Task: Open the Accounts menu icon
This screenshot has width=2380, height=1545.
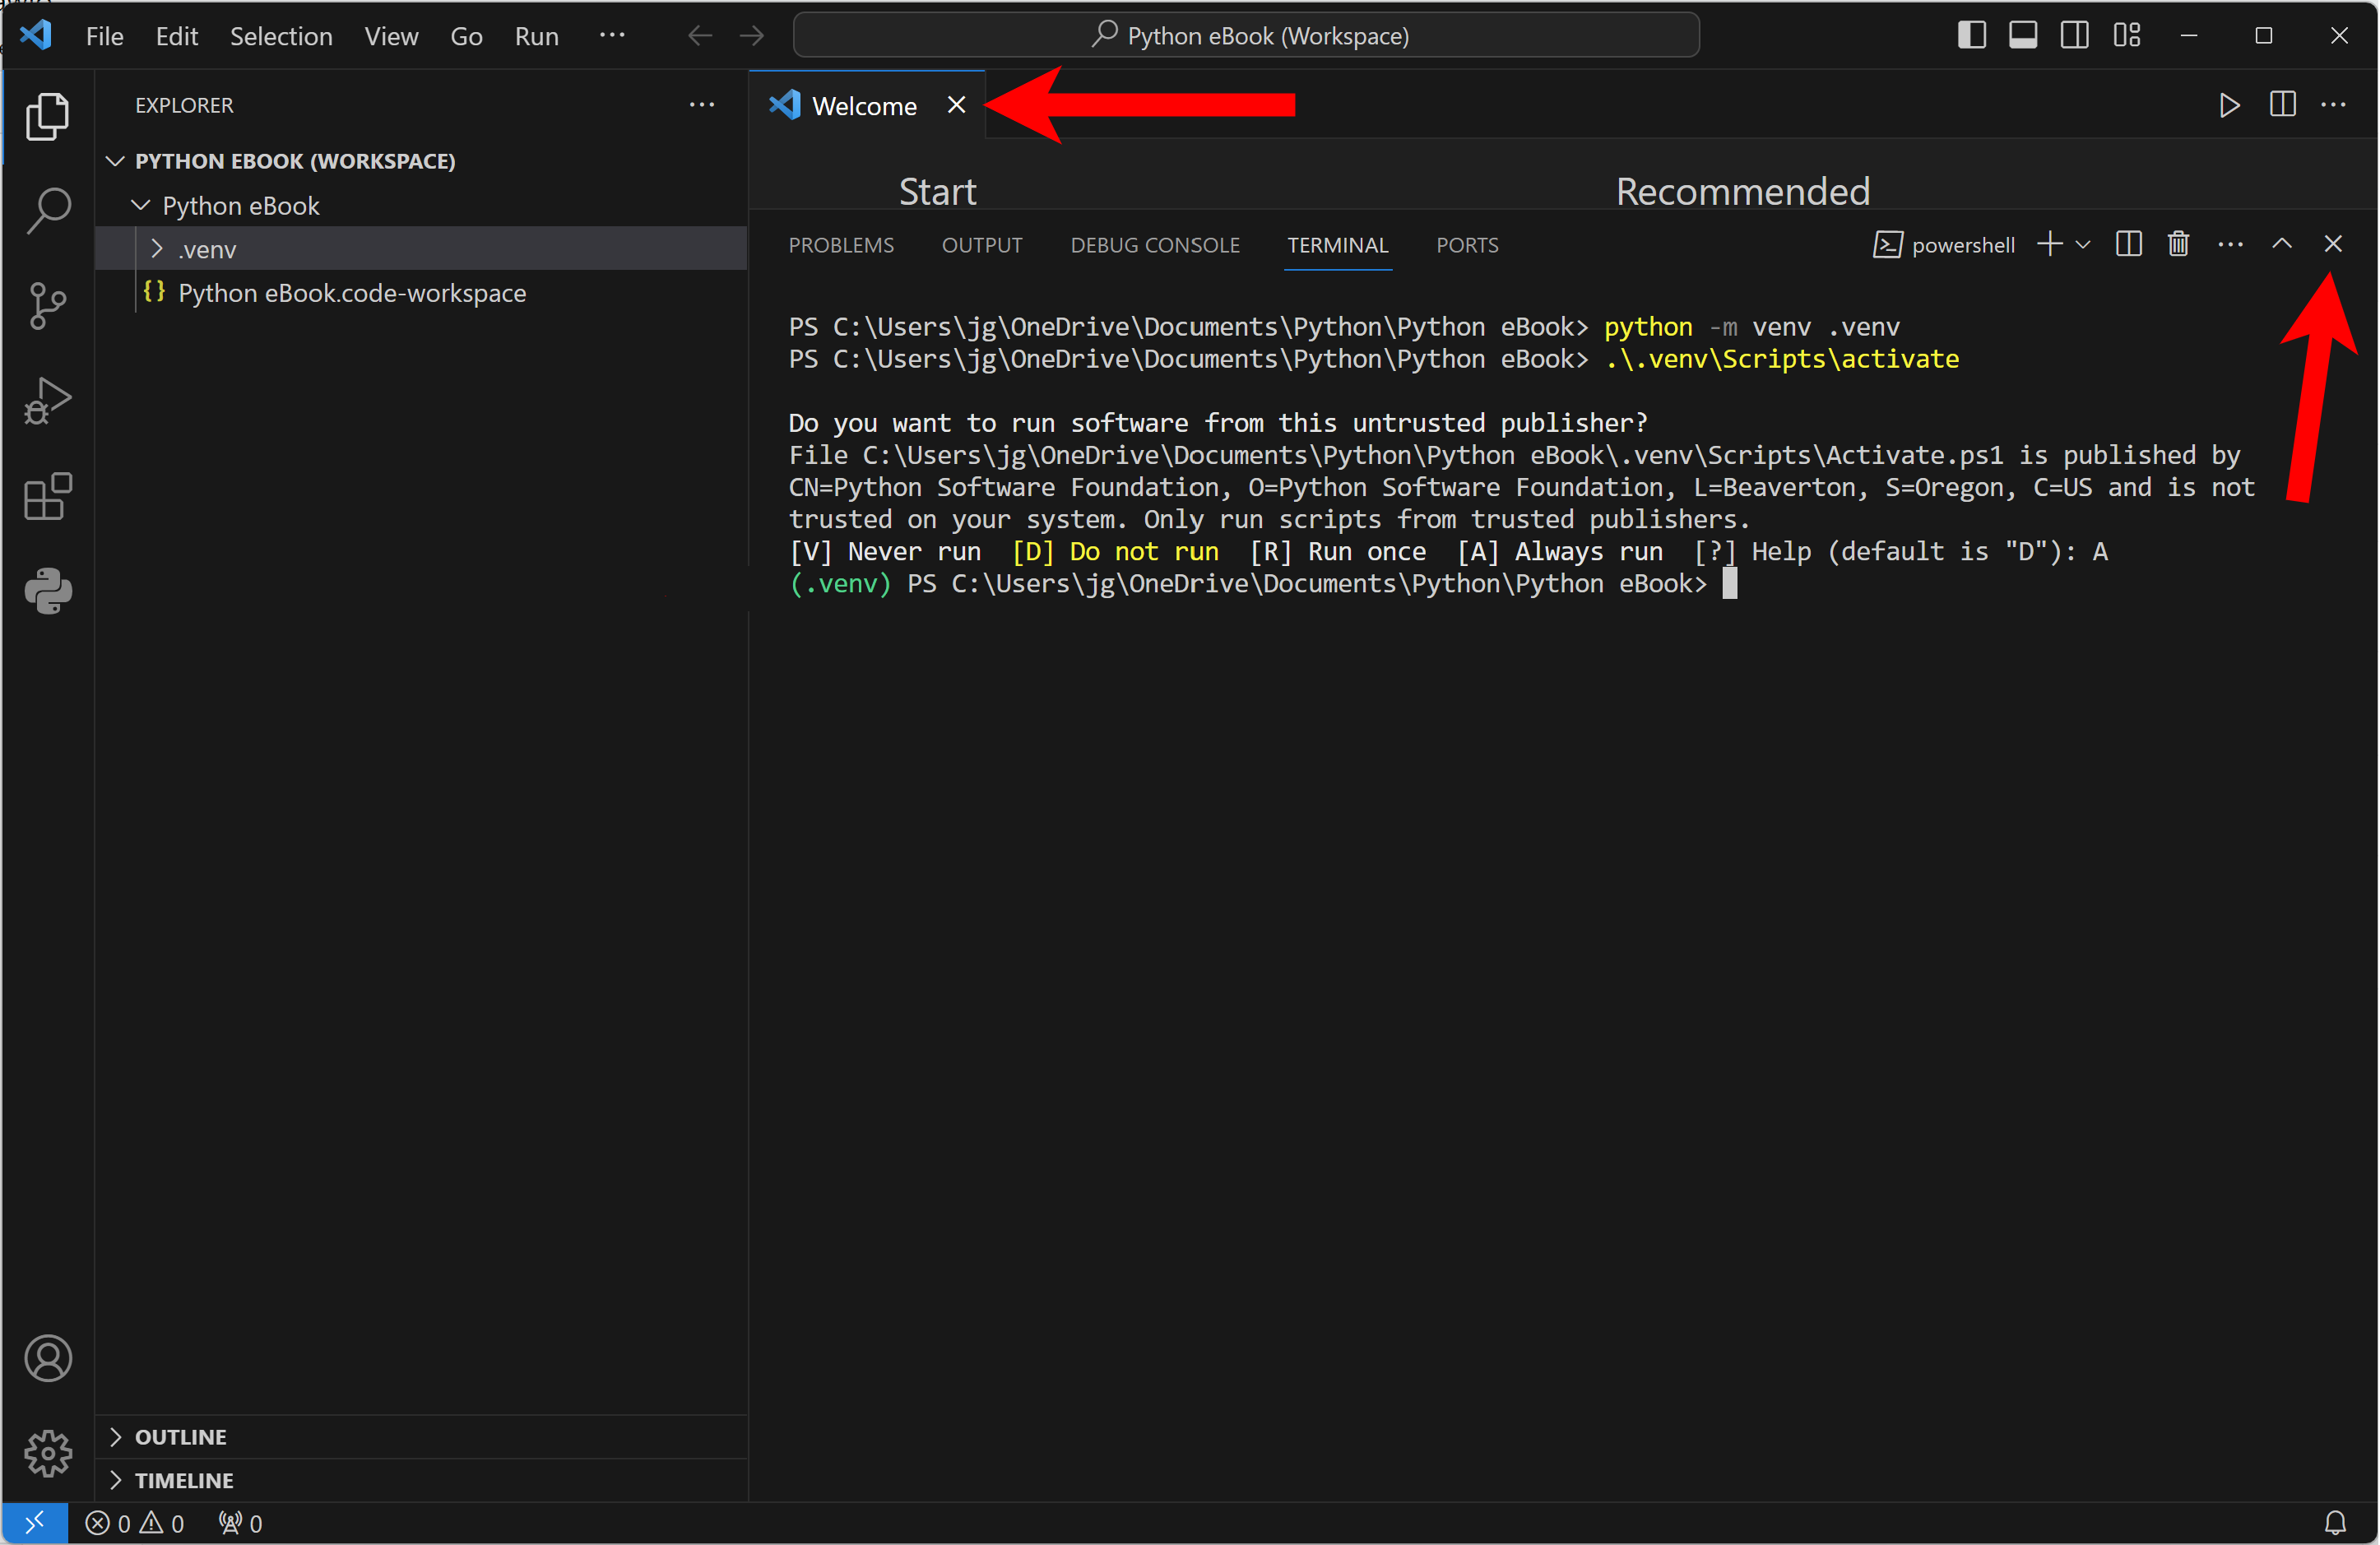Action: tap(47, 1358)
